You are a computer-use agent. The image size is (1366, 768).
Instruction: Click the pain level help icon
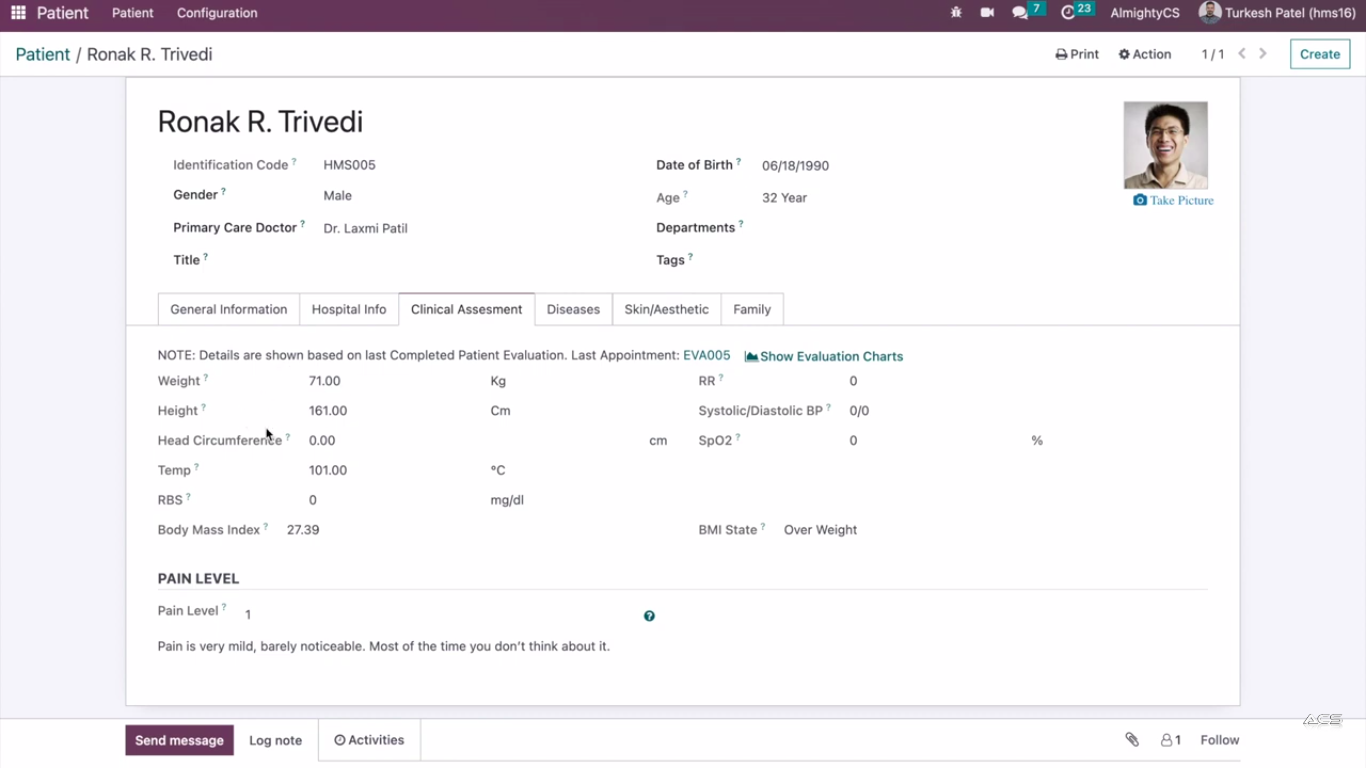click(x=649, y=616)
